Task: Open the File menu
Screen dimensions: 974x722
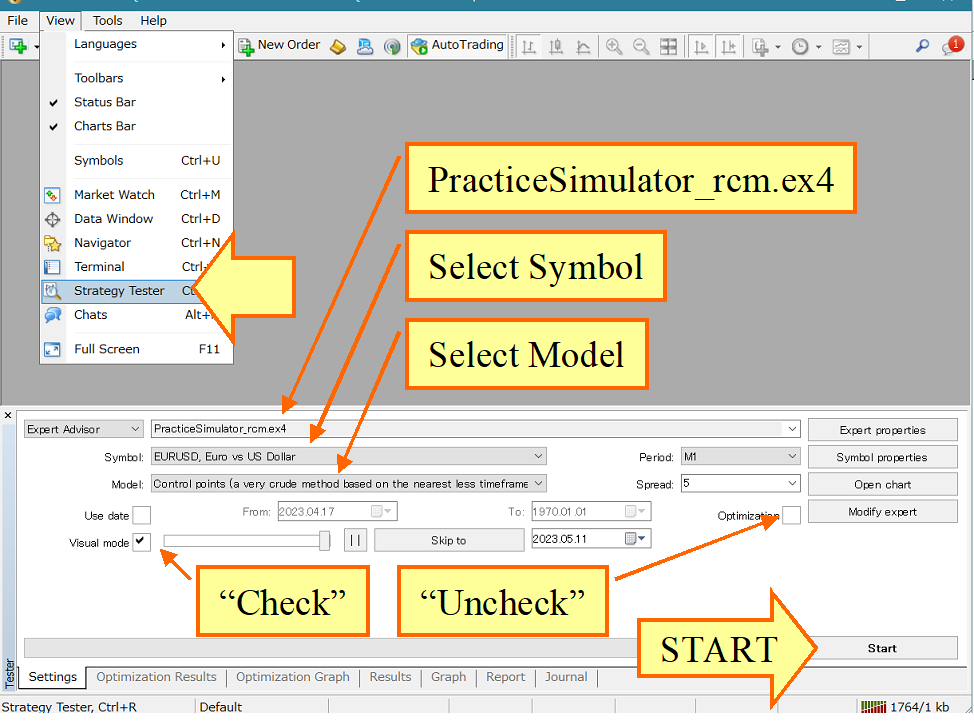Action: (x=17, y=21)
